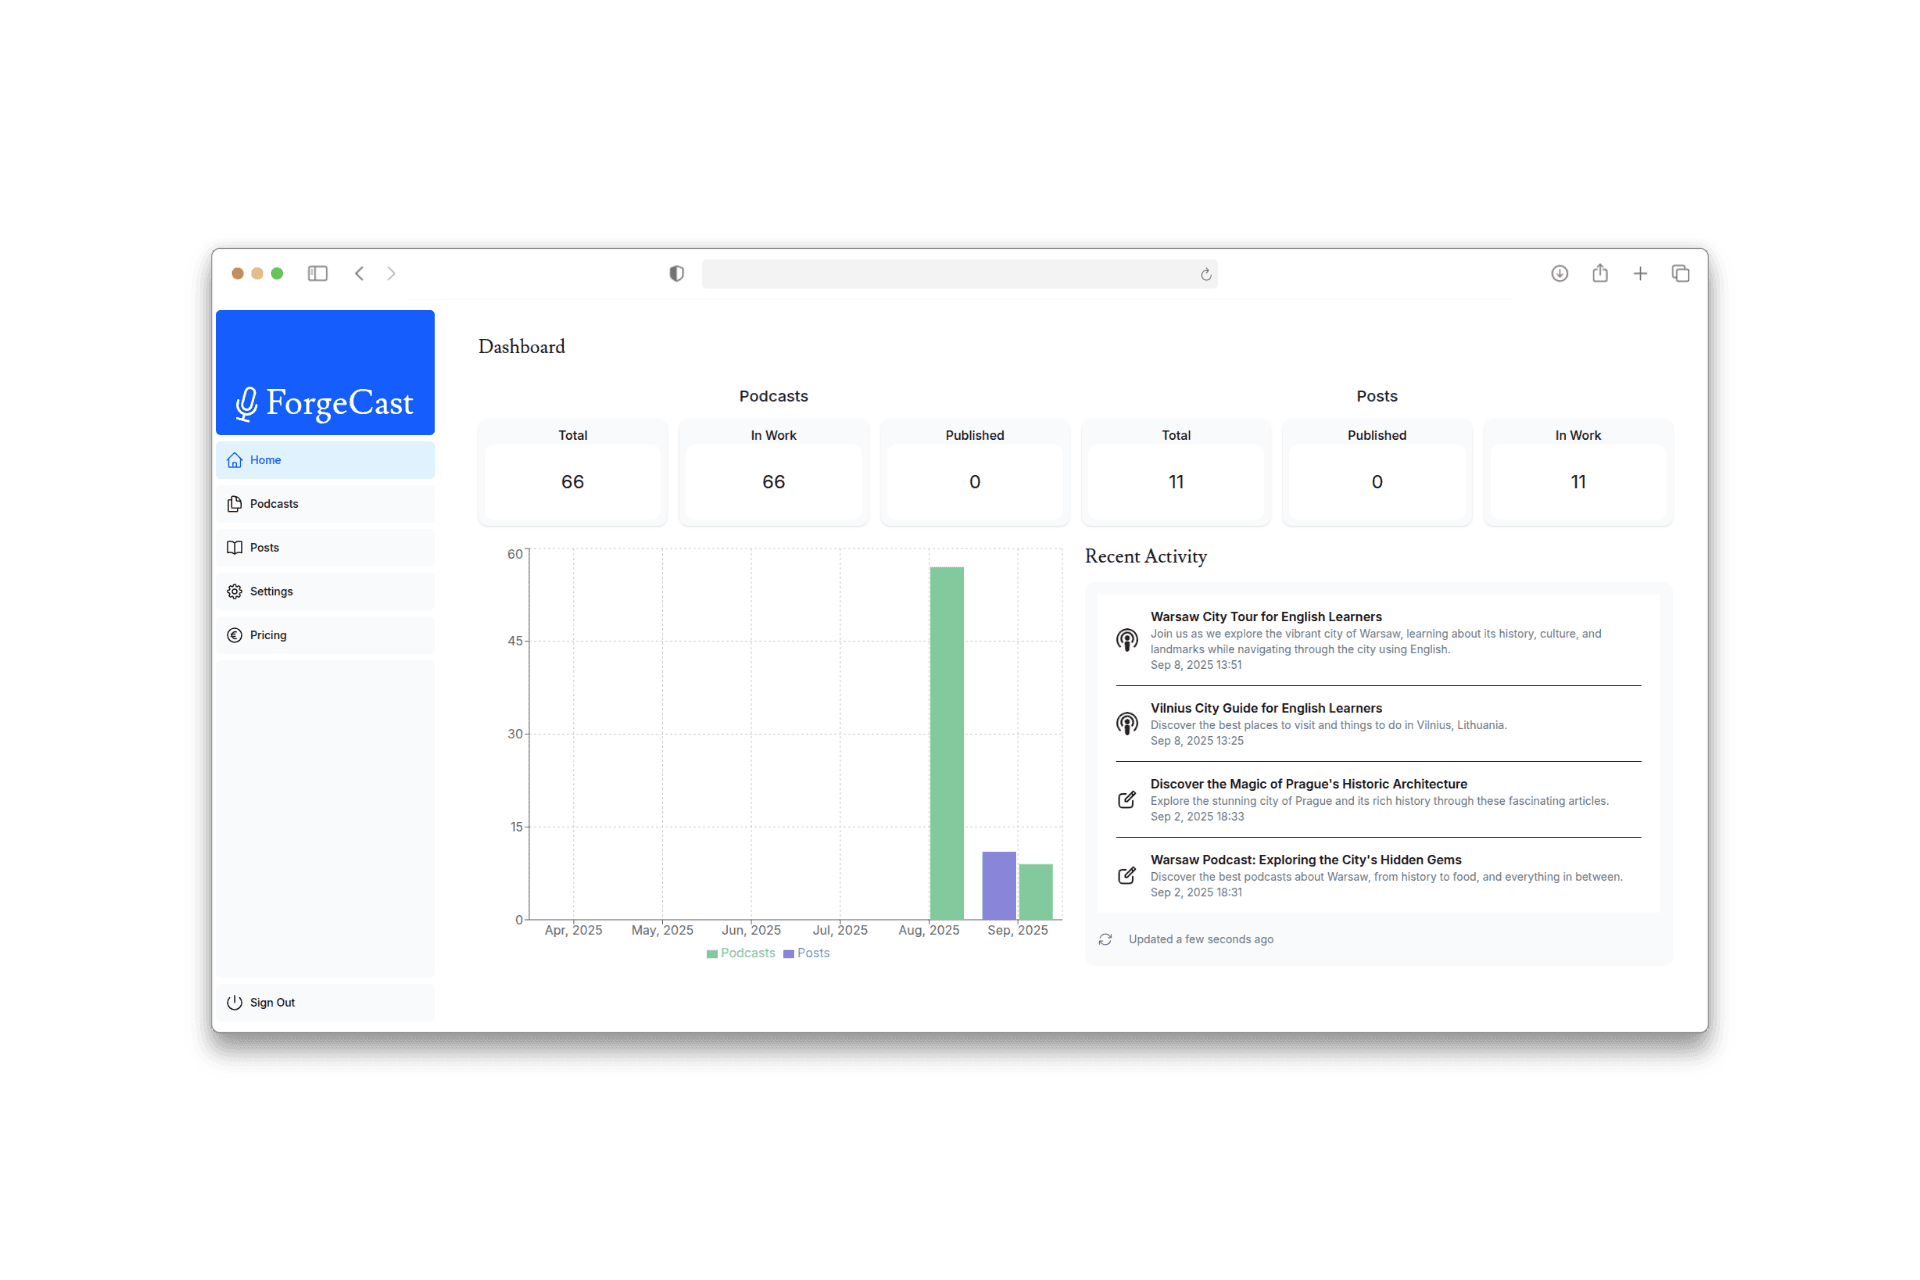
Task: Select the Settings gear icon in sidebar
Action: [233, 591]
